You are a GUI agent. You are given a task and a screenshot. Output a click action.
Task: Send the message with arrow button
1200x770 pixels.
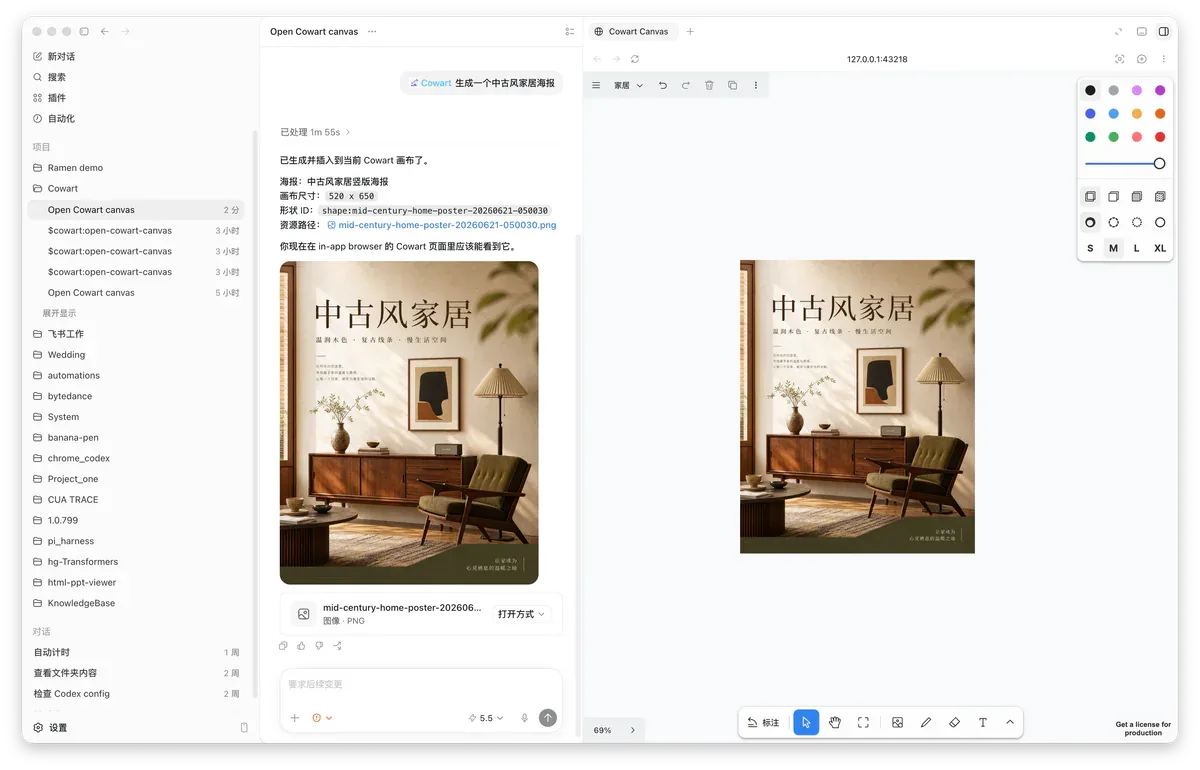click(547, 718)
